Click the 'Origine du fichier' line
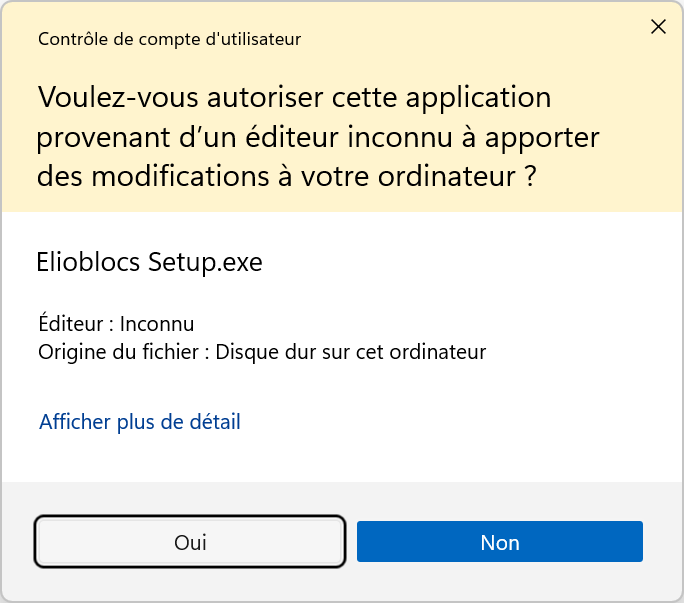 (262, 352)
